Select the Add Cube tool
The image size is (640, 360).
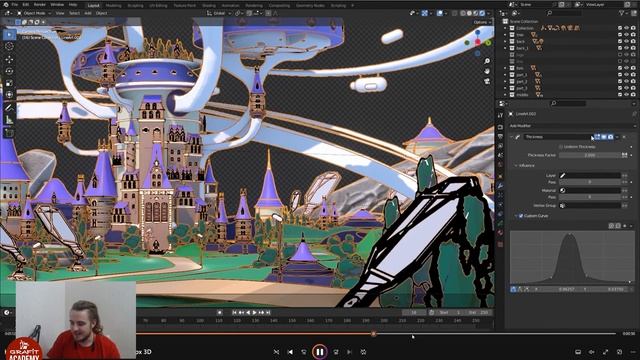pos(9,133)
